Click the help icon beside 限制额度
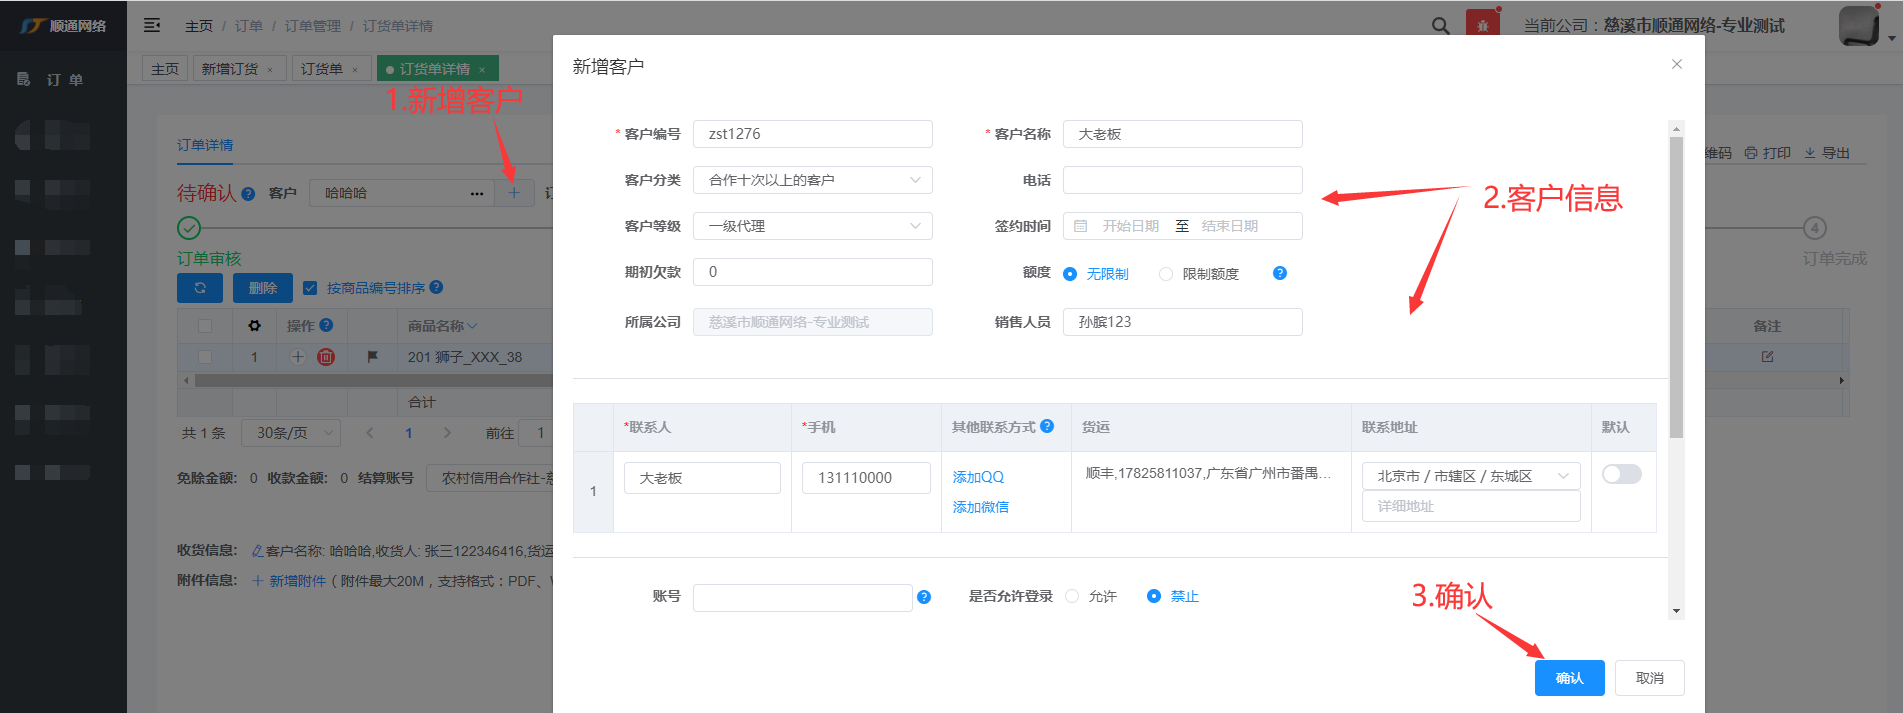This screenshot has width=1903, height=713. pos(1279,273)
